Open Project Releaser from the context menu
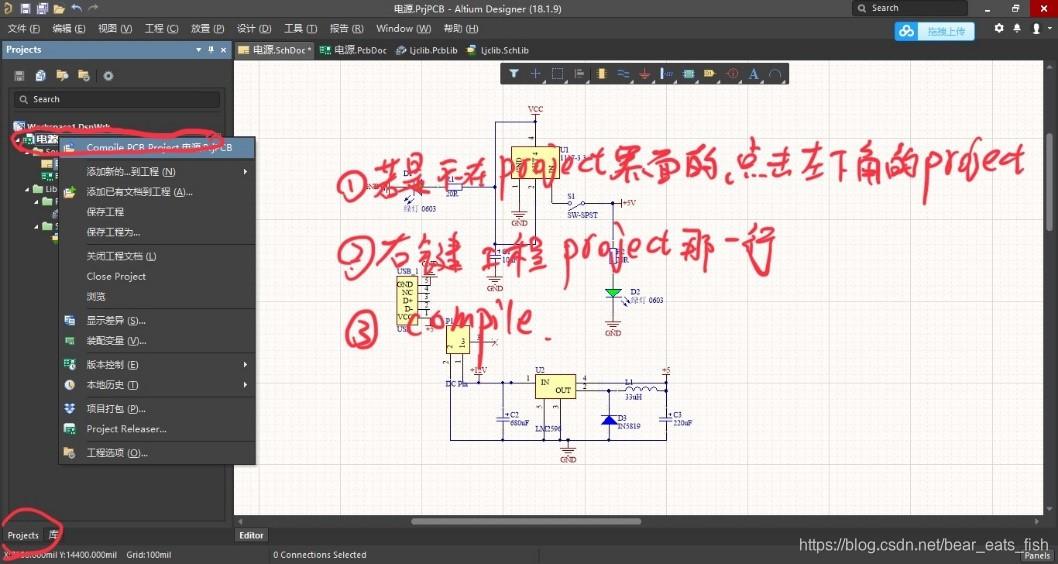This screenshot has height=564, width=1058. pyautogui.click(x=157, y=429)
